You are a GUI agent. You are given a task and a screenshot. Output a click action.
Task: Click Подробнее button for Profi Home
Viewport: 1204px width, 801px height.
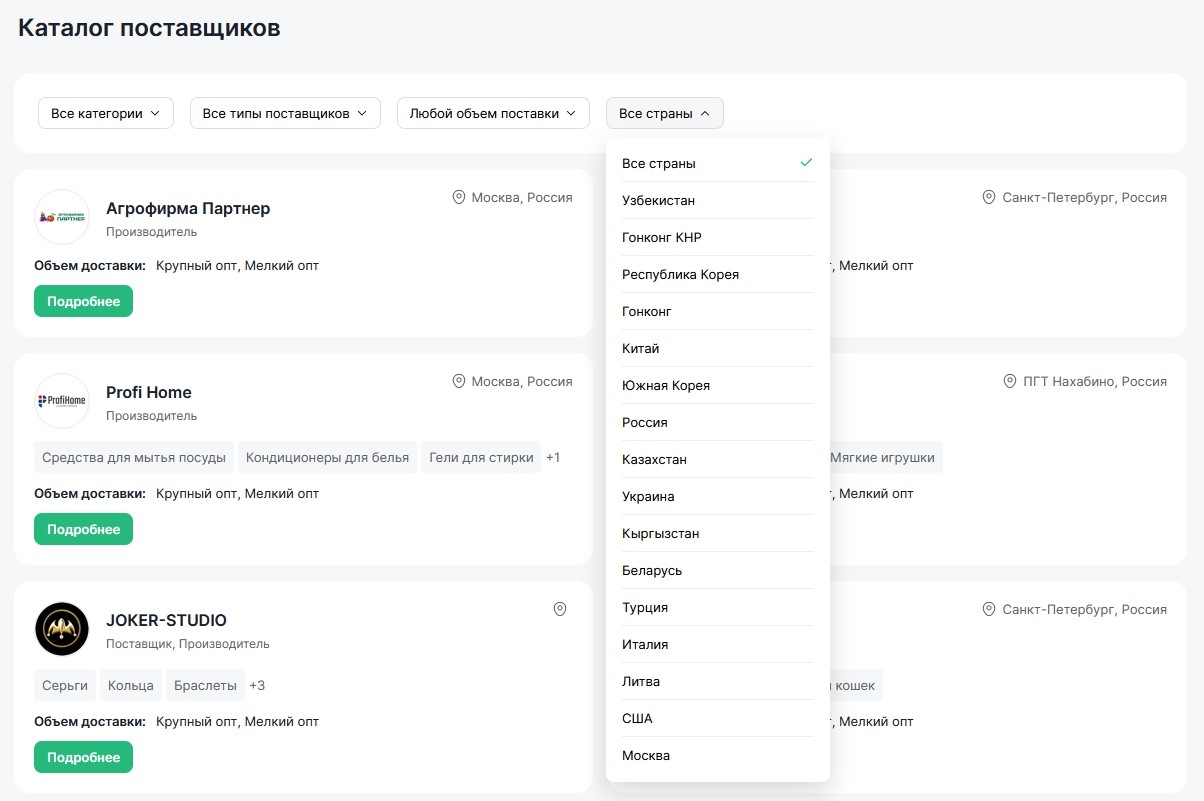tap(83, 529)
